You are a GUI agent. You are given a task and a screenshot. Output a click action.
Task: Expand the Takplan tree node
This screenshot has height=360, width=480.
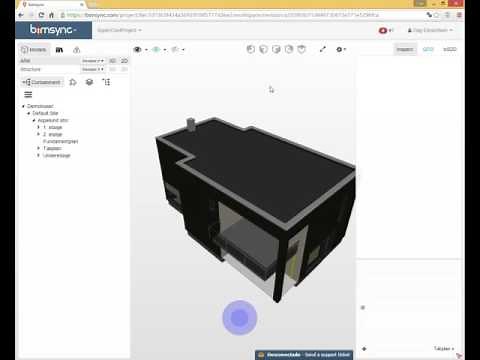point(39,148)
